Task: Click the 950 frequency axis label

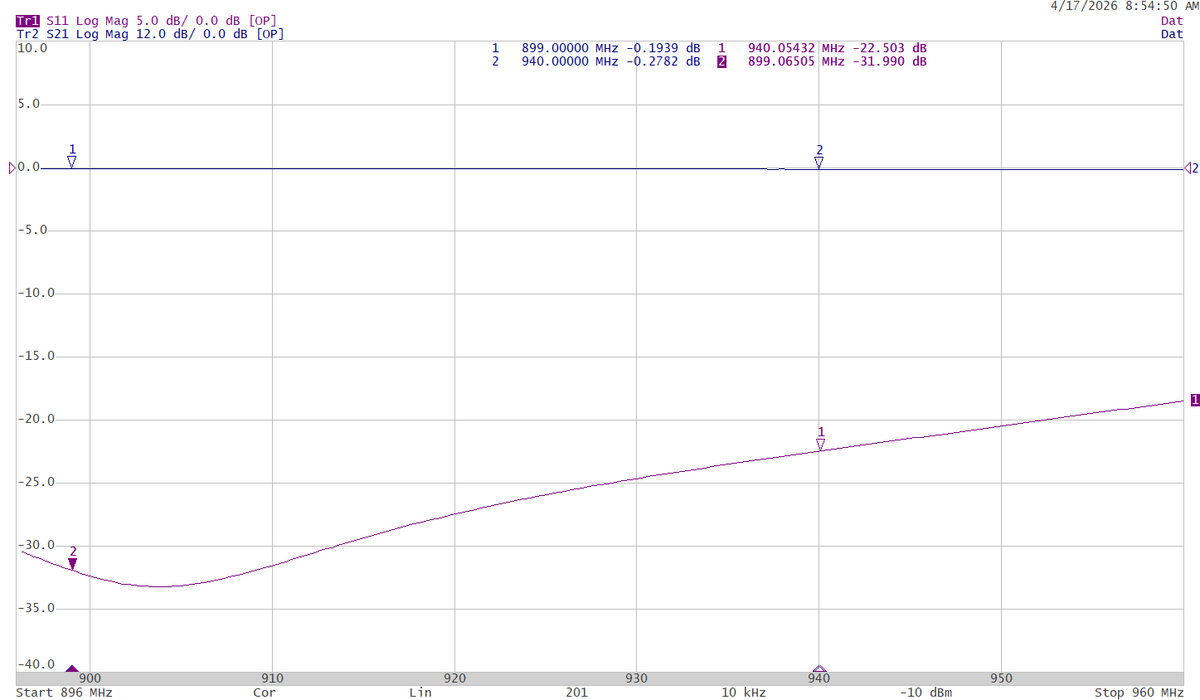Action: [1001, 678]
